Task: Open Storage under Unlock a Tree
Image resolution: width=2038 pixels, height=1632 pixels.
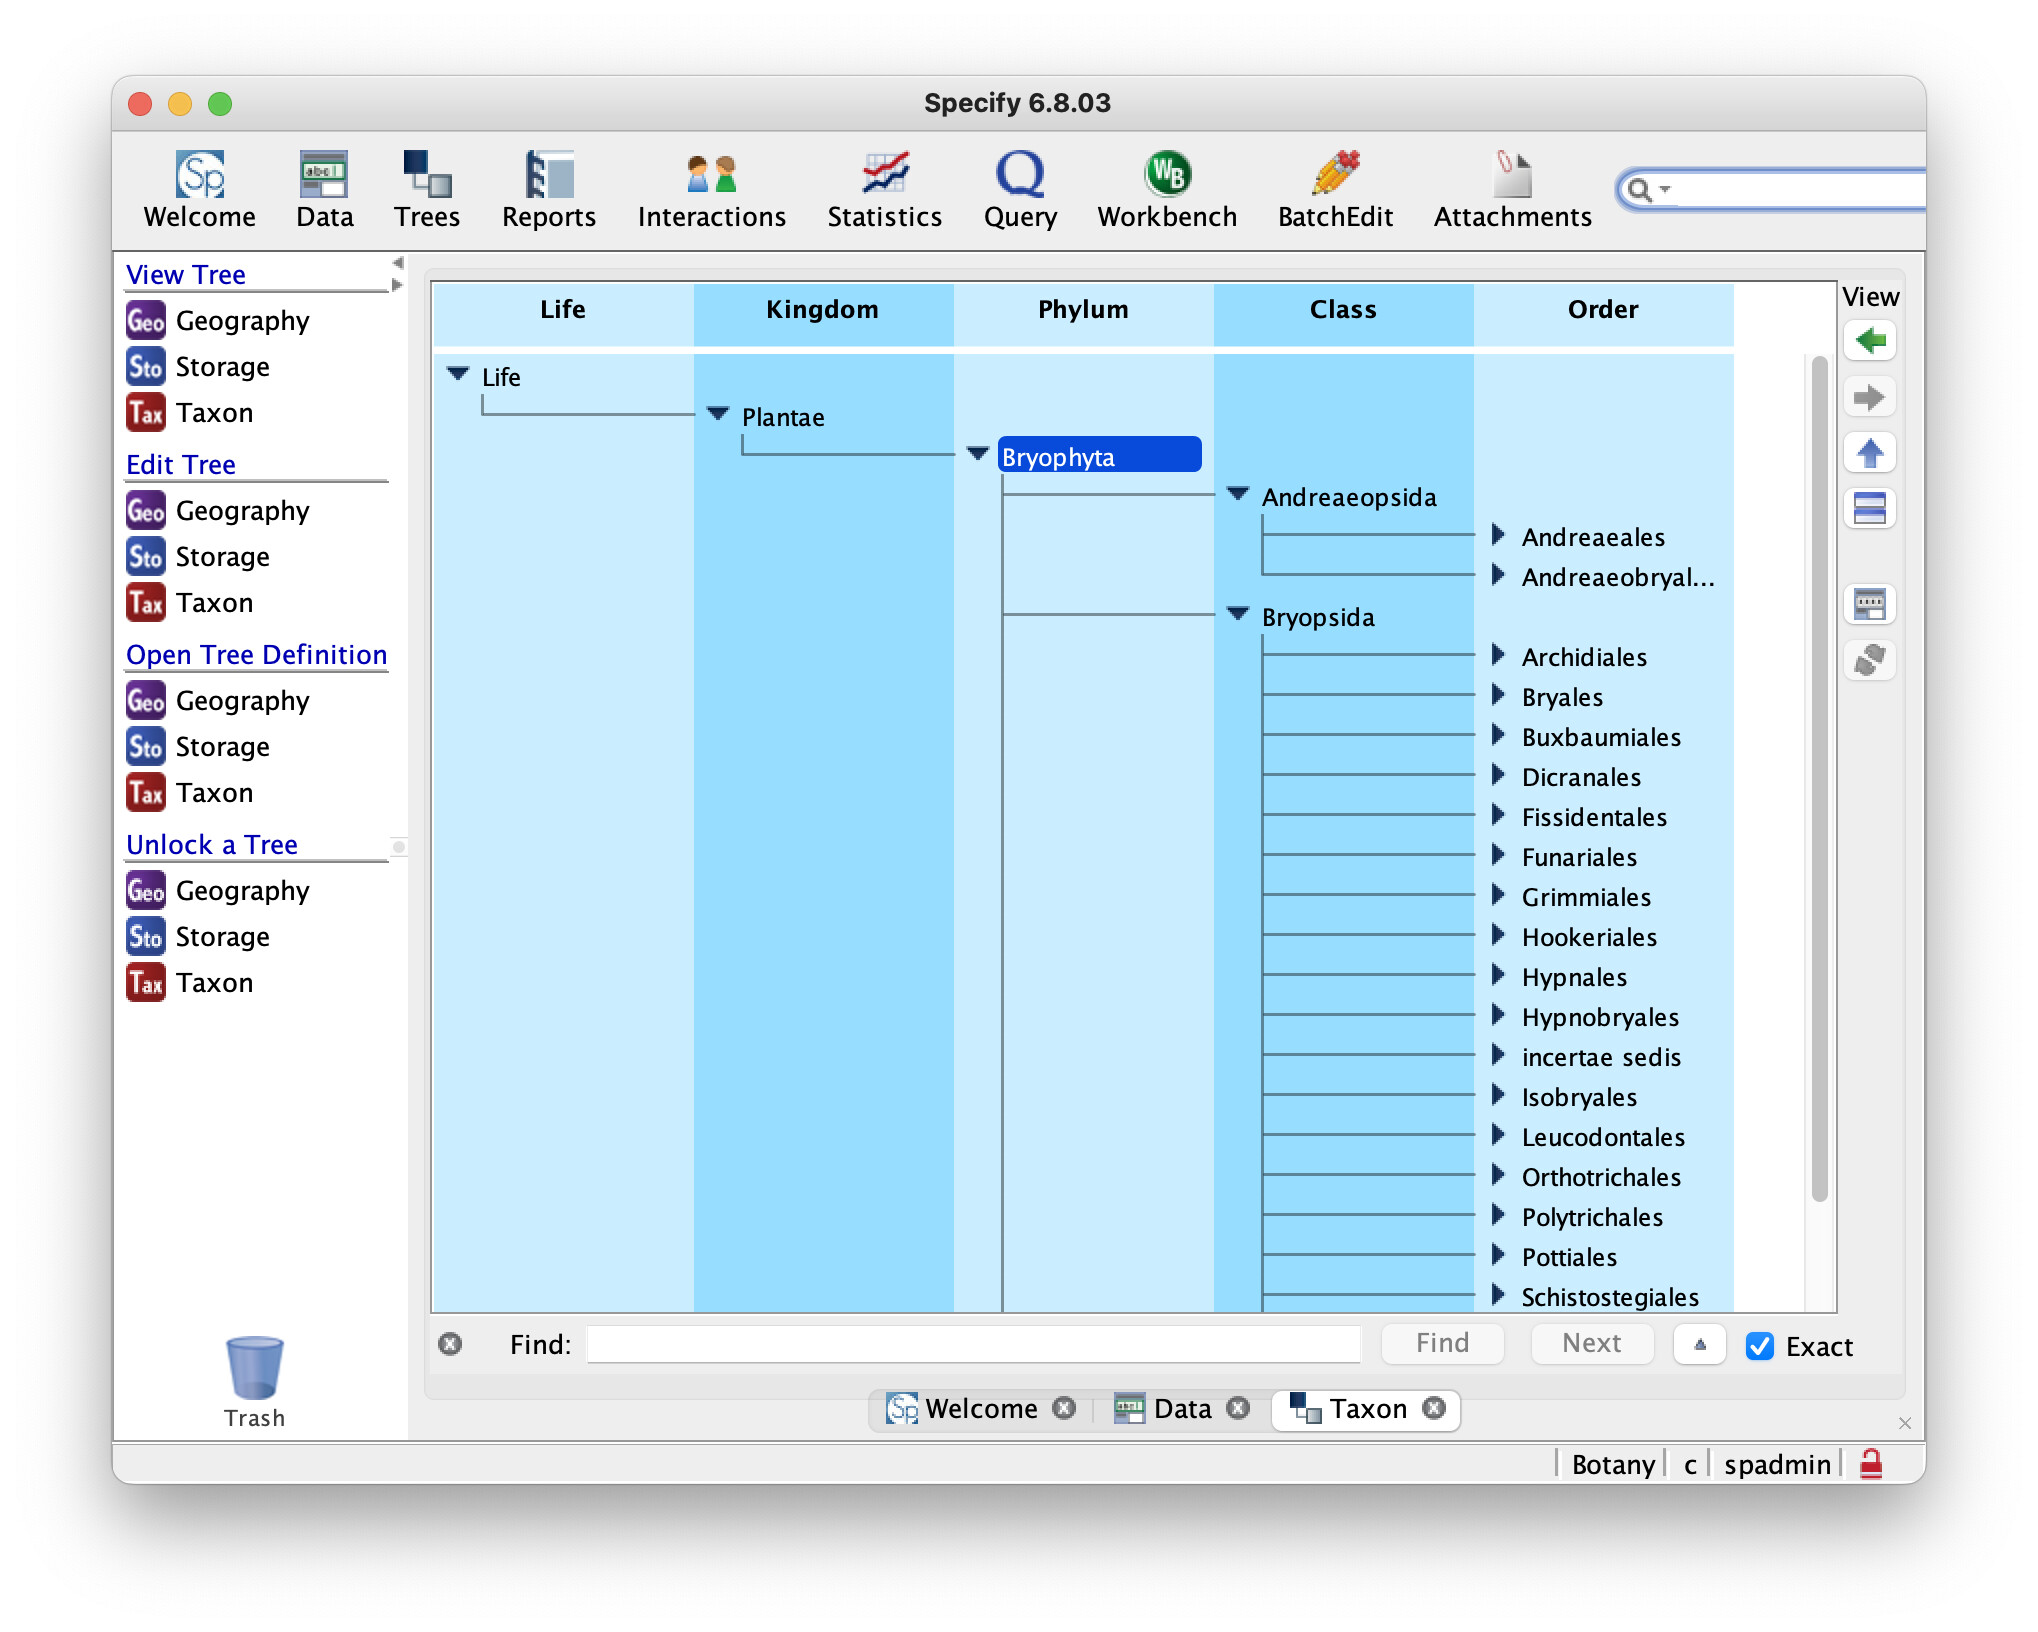Action: (198, 937)
